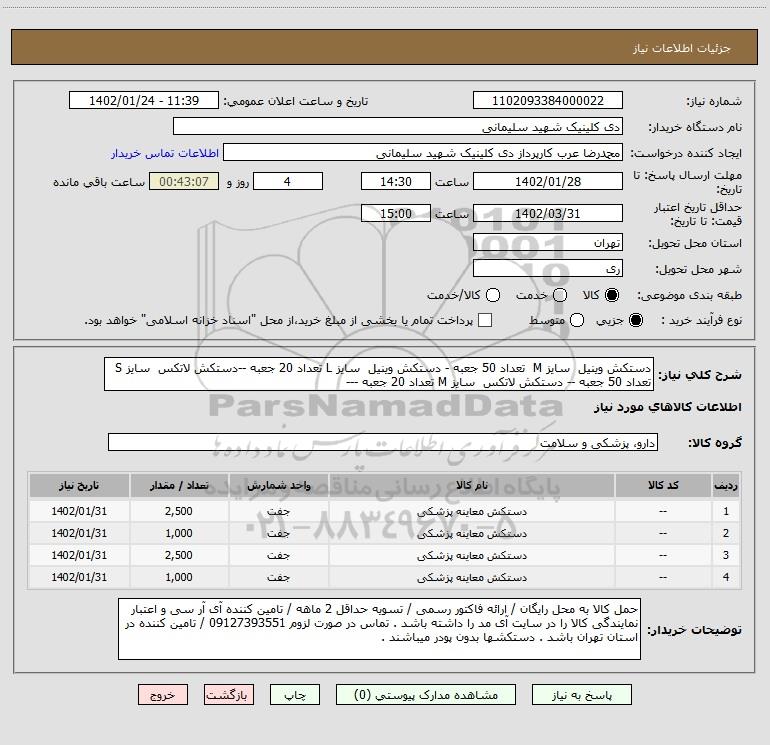This screenshot has width=770, height=745.
Task: Click the goods group field دارو، پزشکی و سلامت
Action: [x=383, y=442]
